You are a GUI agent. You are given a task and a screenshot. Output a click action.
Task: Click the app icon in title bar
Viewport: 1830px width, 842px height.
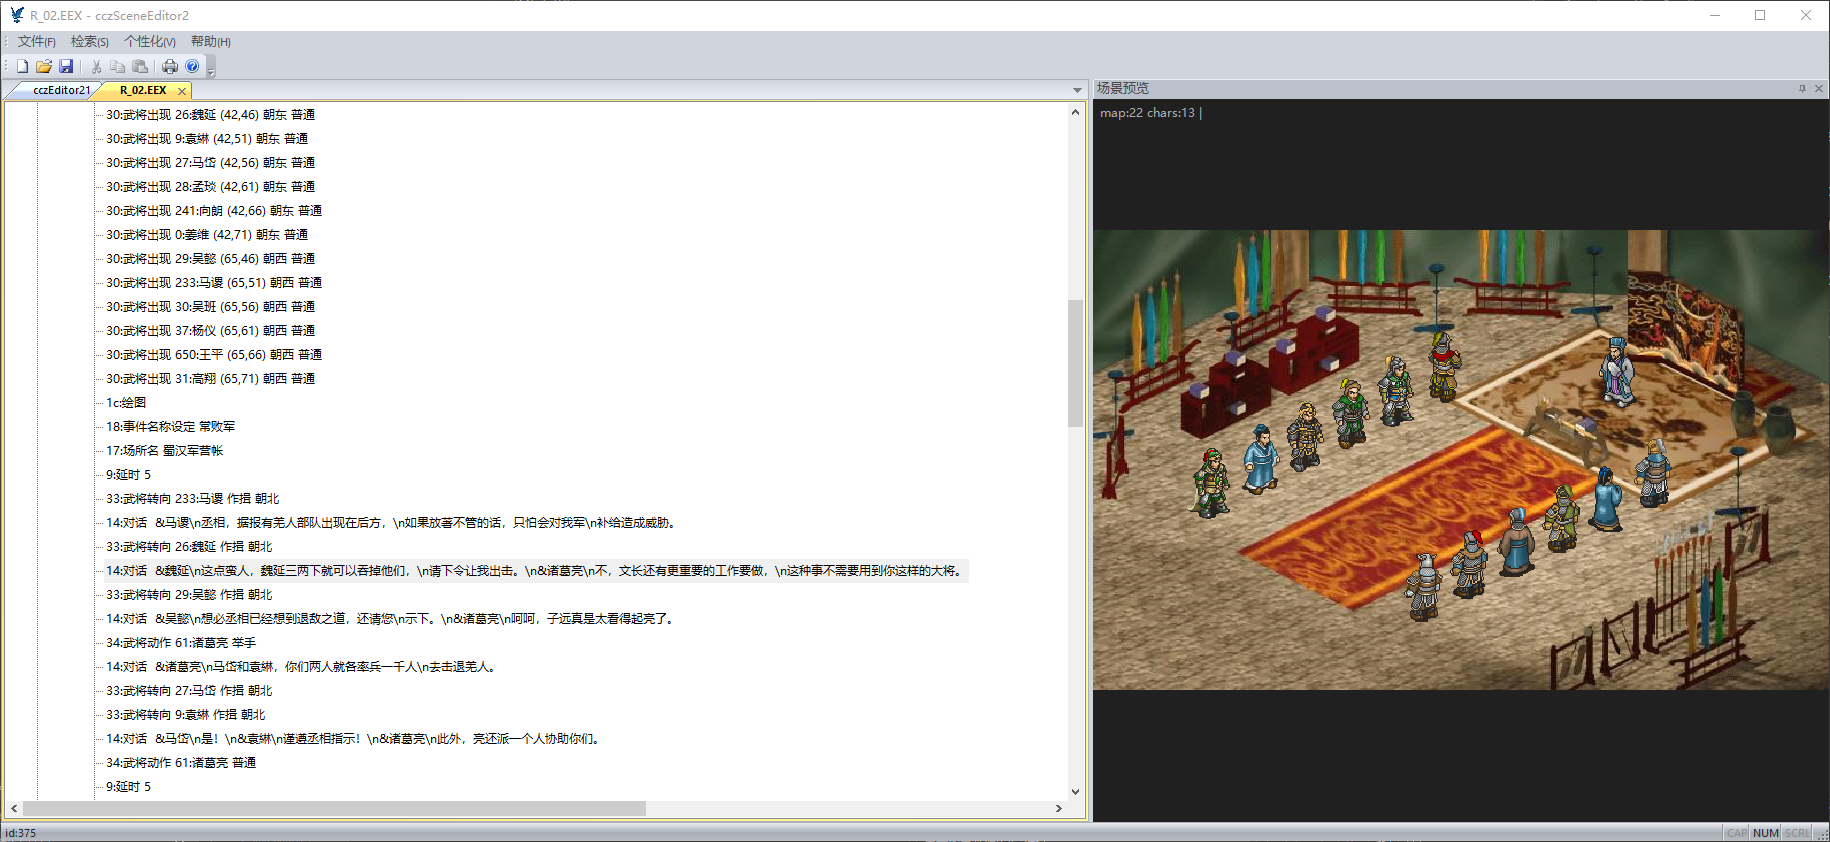[x=17, y=15]
